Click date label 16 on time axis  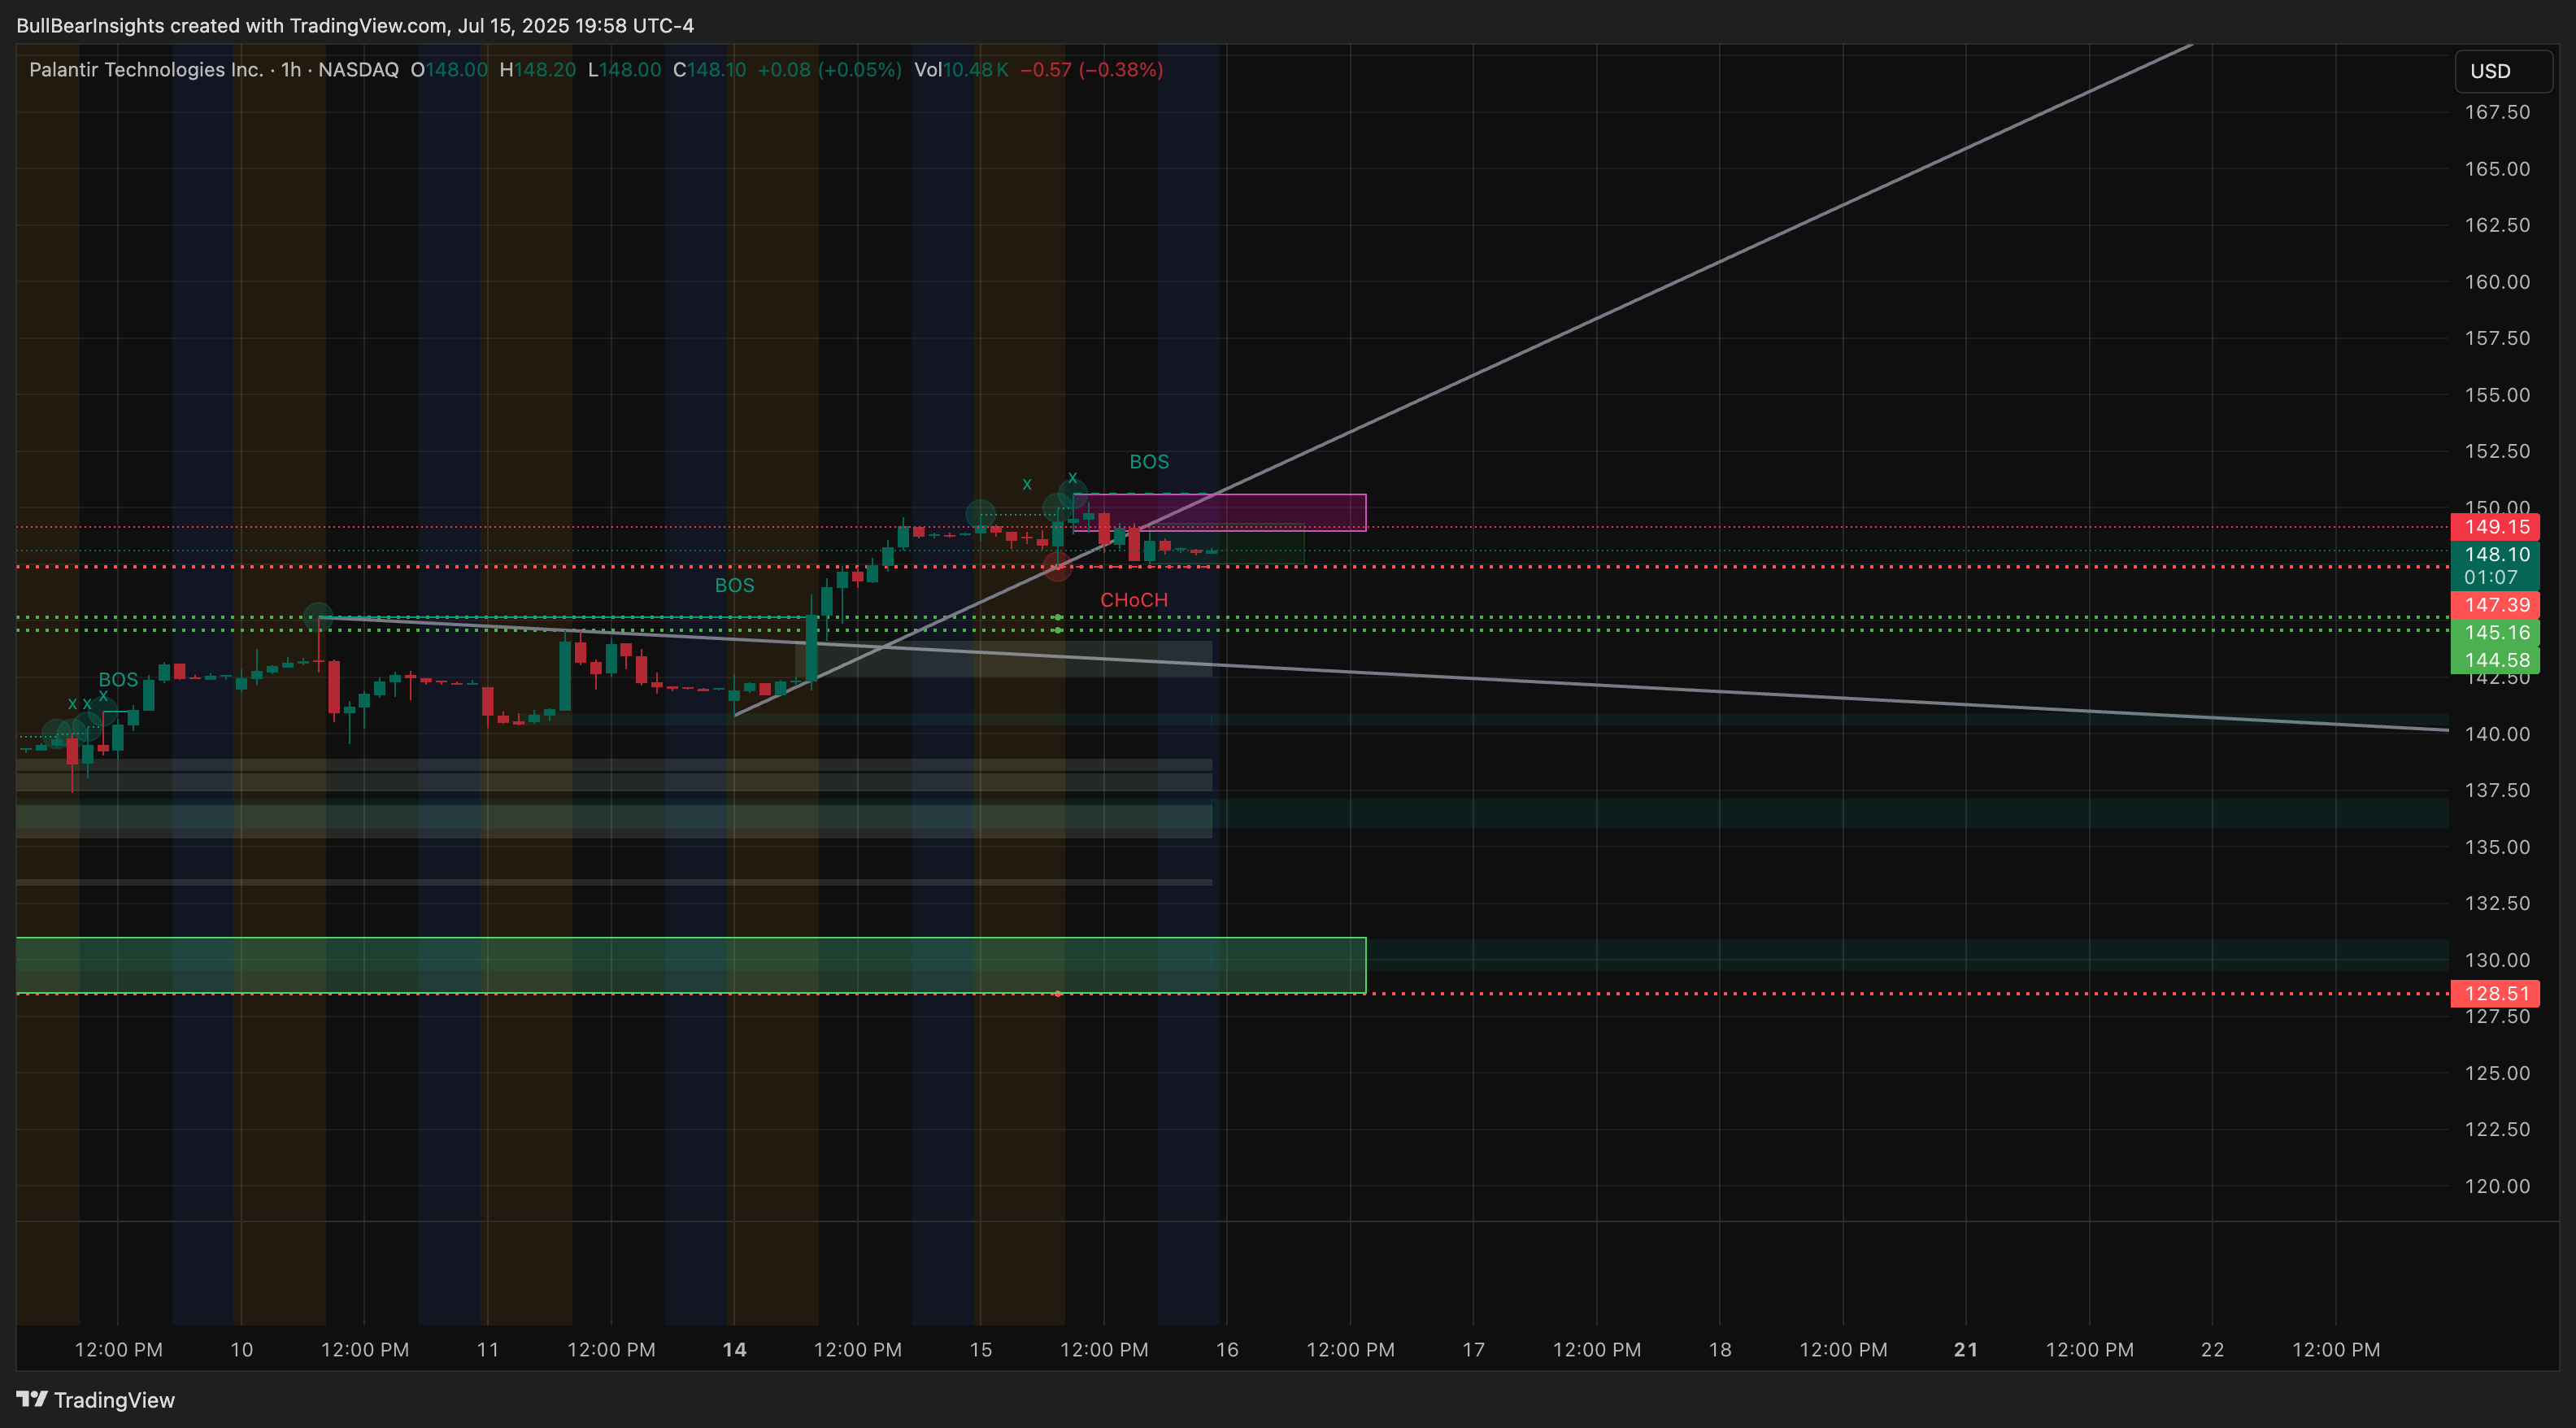click(1227, 1350)
